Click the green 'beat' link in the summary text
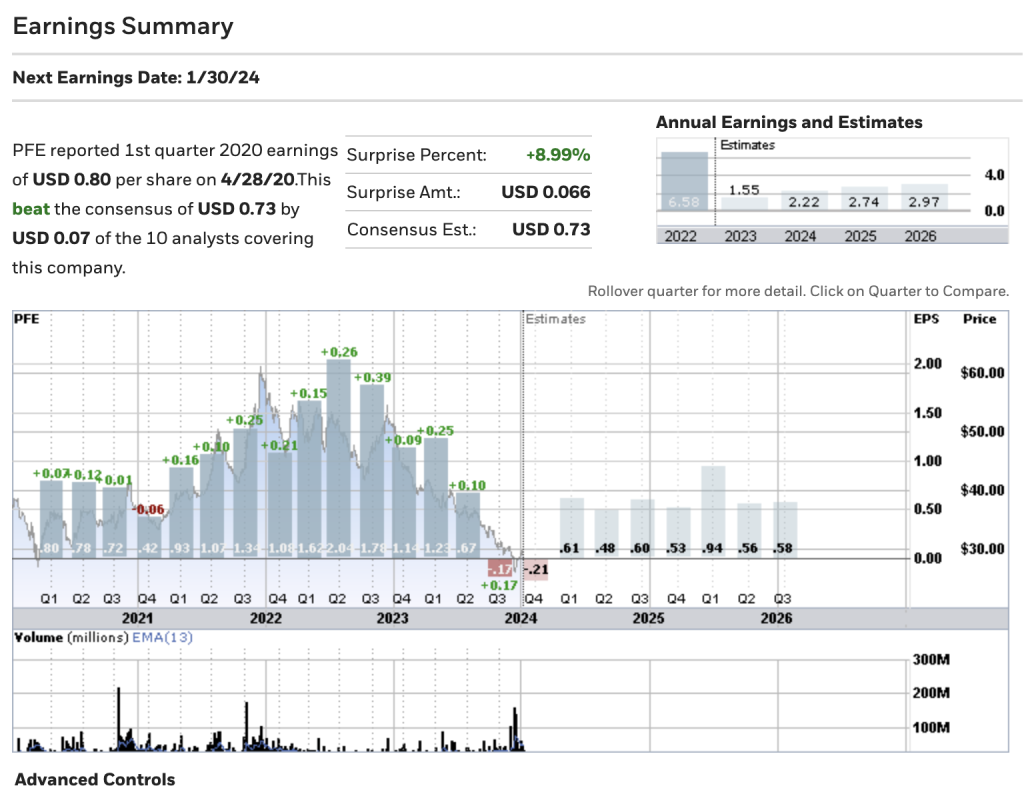 [x=31, y=209]
